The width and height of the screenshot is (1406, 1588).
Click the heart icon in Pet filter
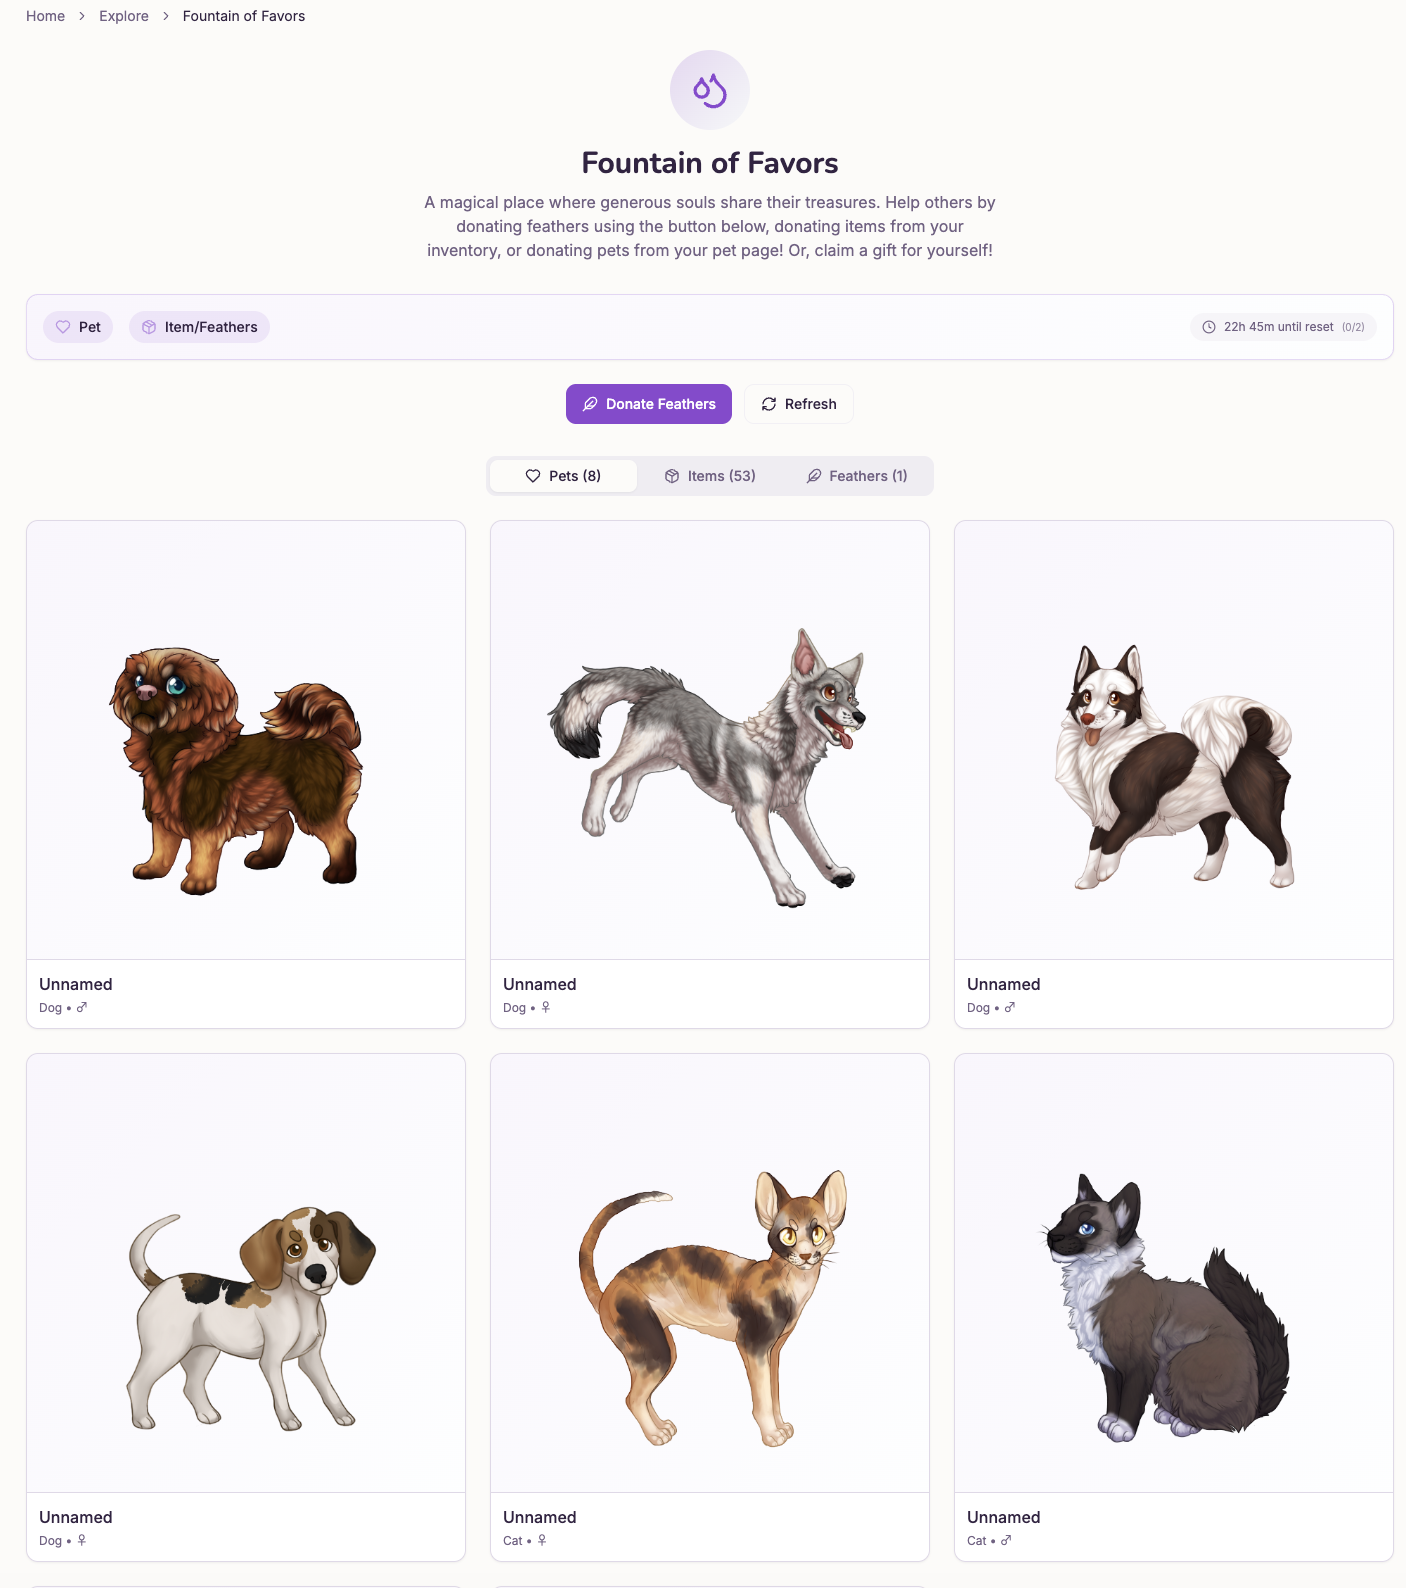pos(63,327)
